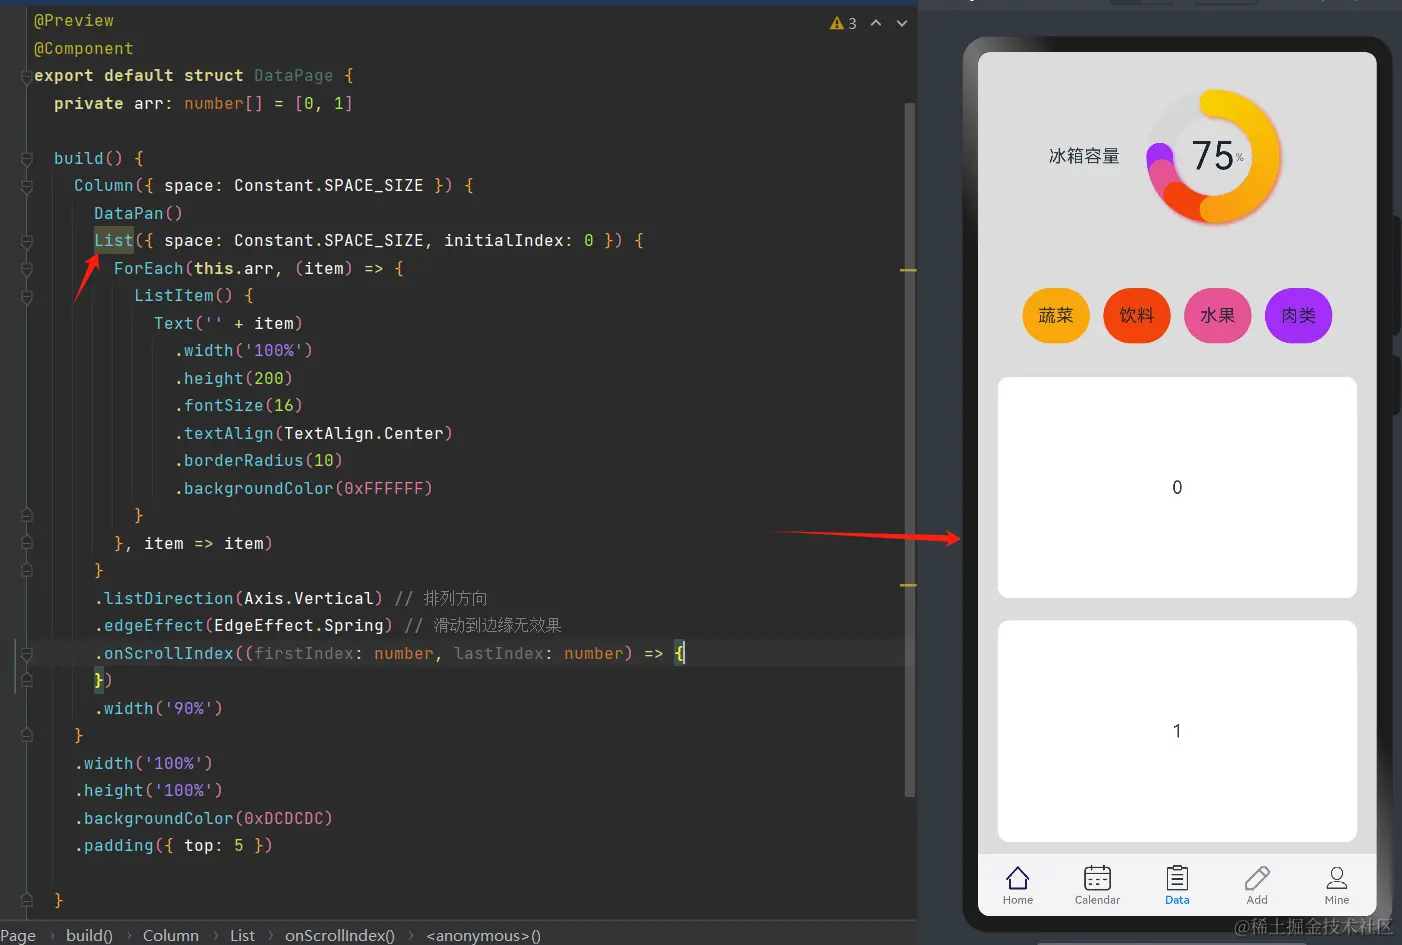Click the <anonymous>() breadcrumb

coord(484,935)
